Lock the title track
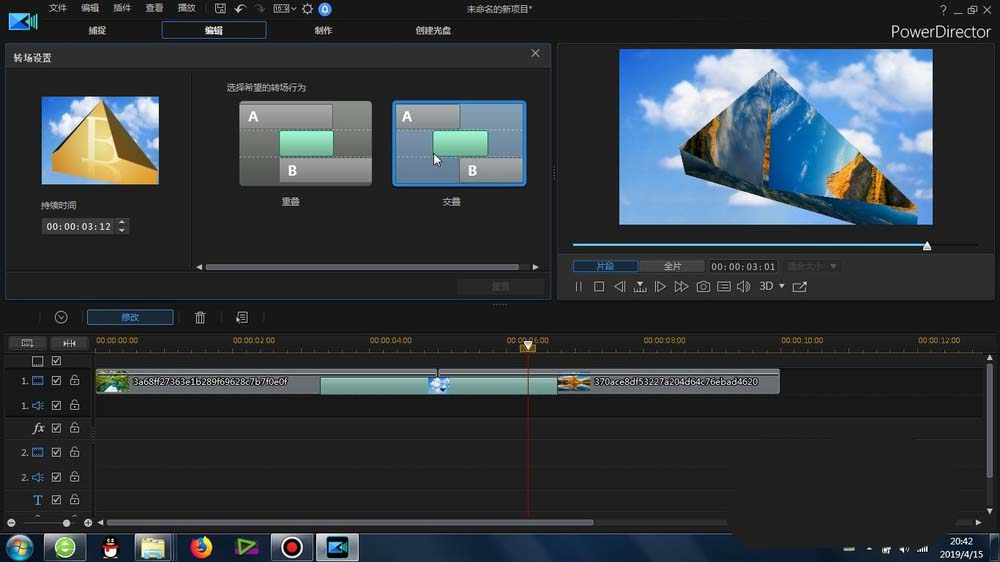The width and height of the screenshot is (1000, 562). click(x=75, y=499)
